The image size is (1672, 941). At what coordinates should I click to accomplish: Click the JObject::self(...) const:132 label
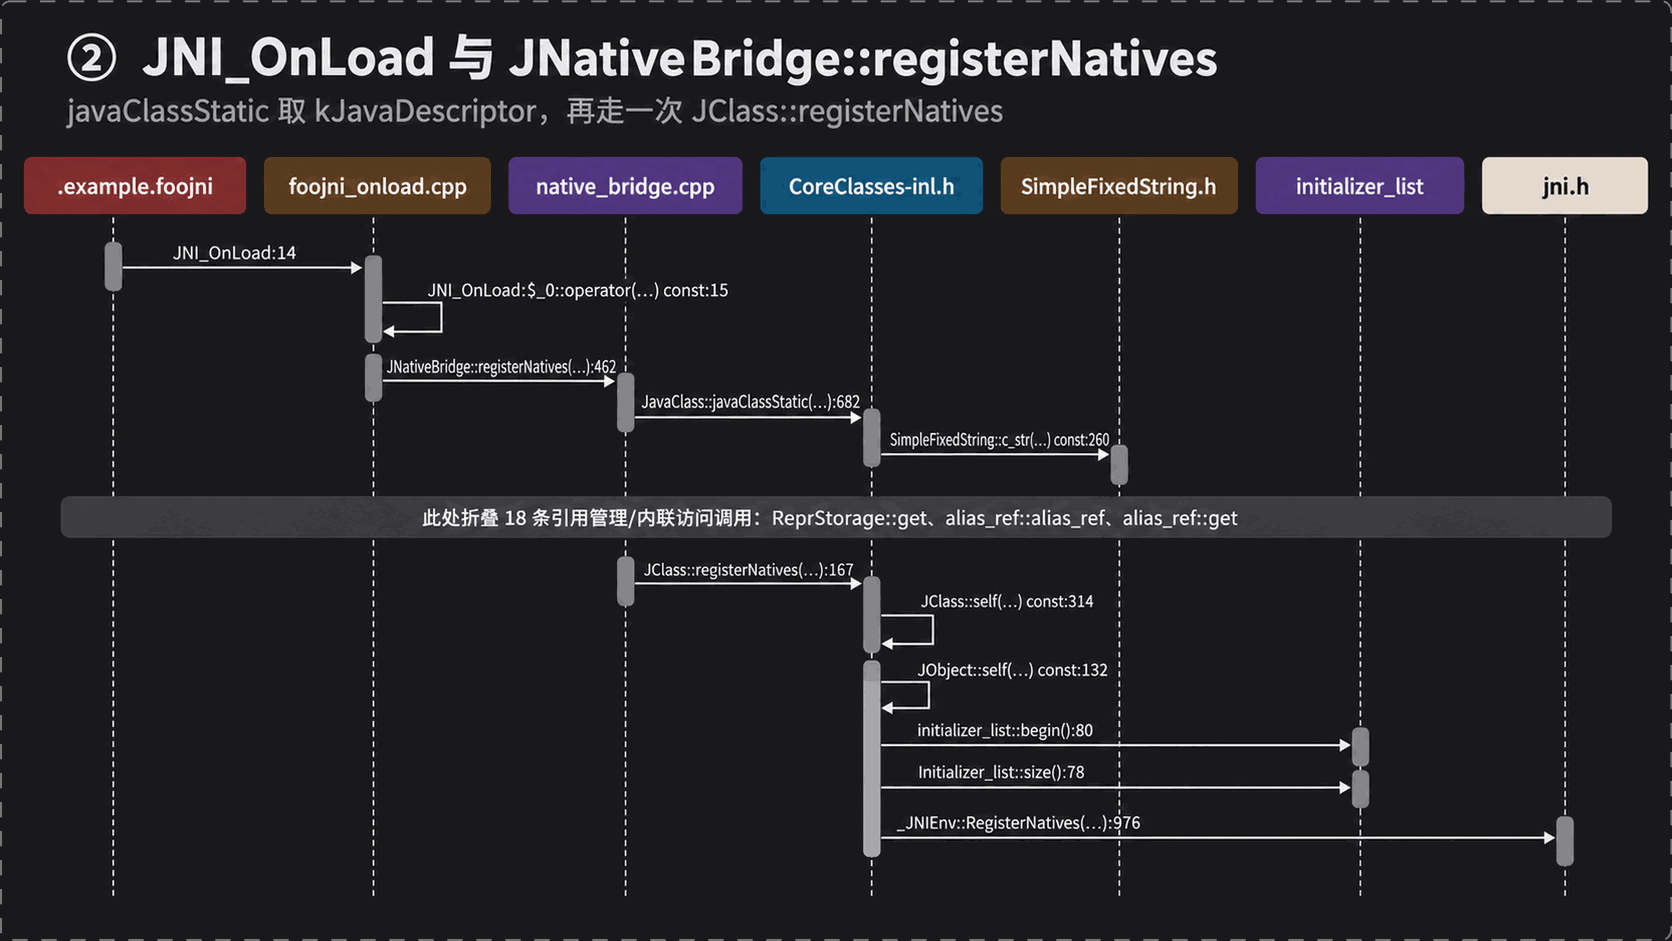1013,670
